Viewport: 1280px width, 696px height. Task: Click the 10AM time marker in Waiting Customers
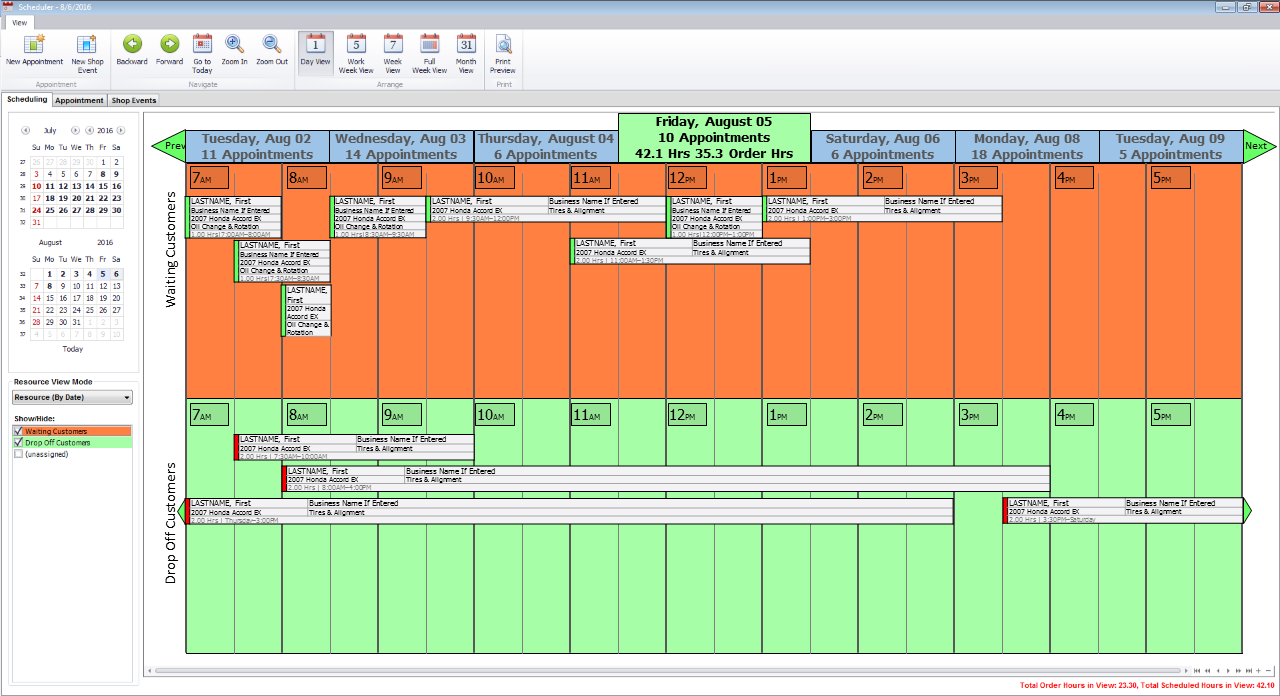(494, 178)
